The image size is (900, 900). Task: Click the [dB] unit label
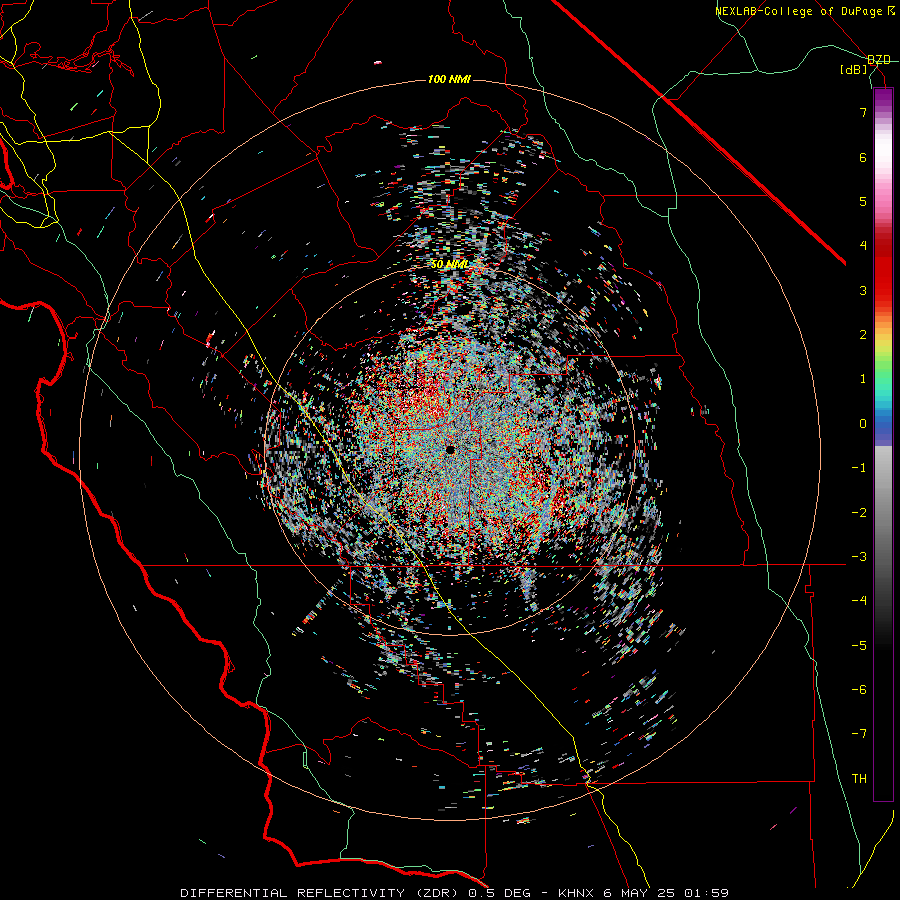pyautogui.click(x=854, y=70)
